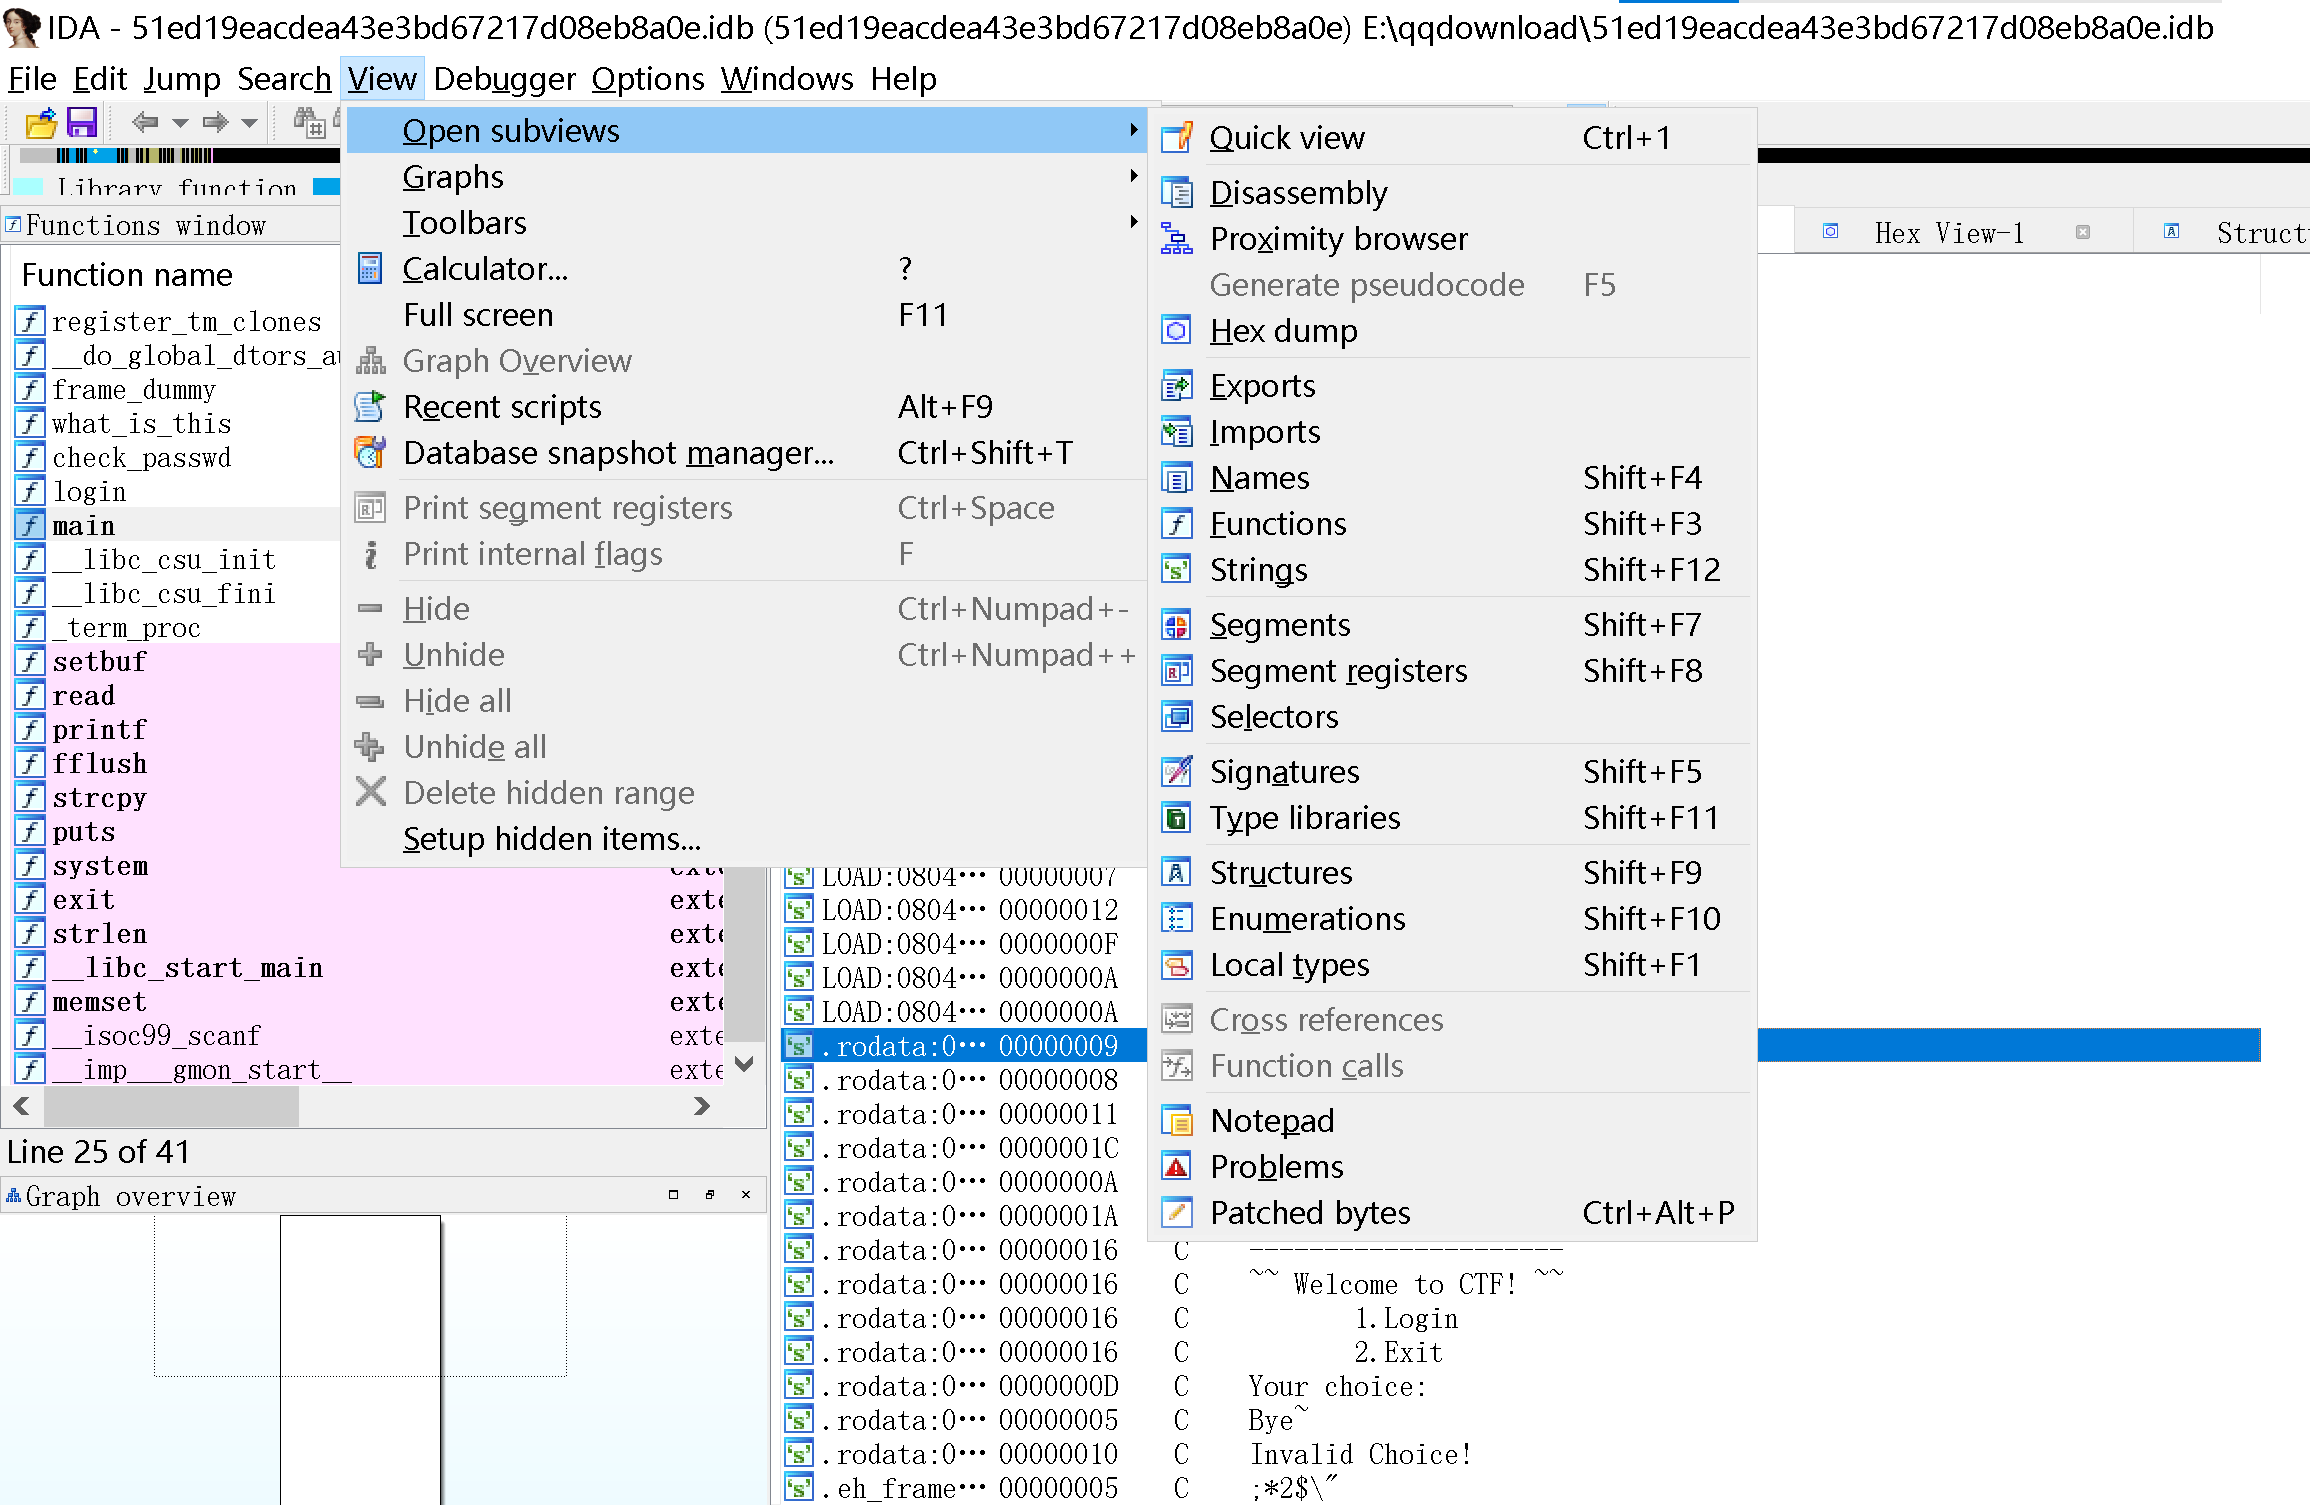2310x1505 pixels.
Task: Open the Hex dump subview
Action: pos(1283,331)
